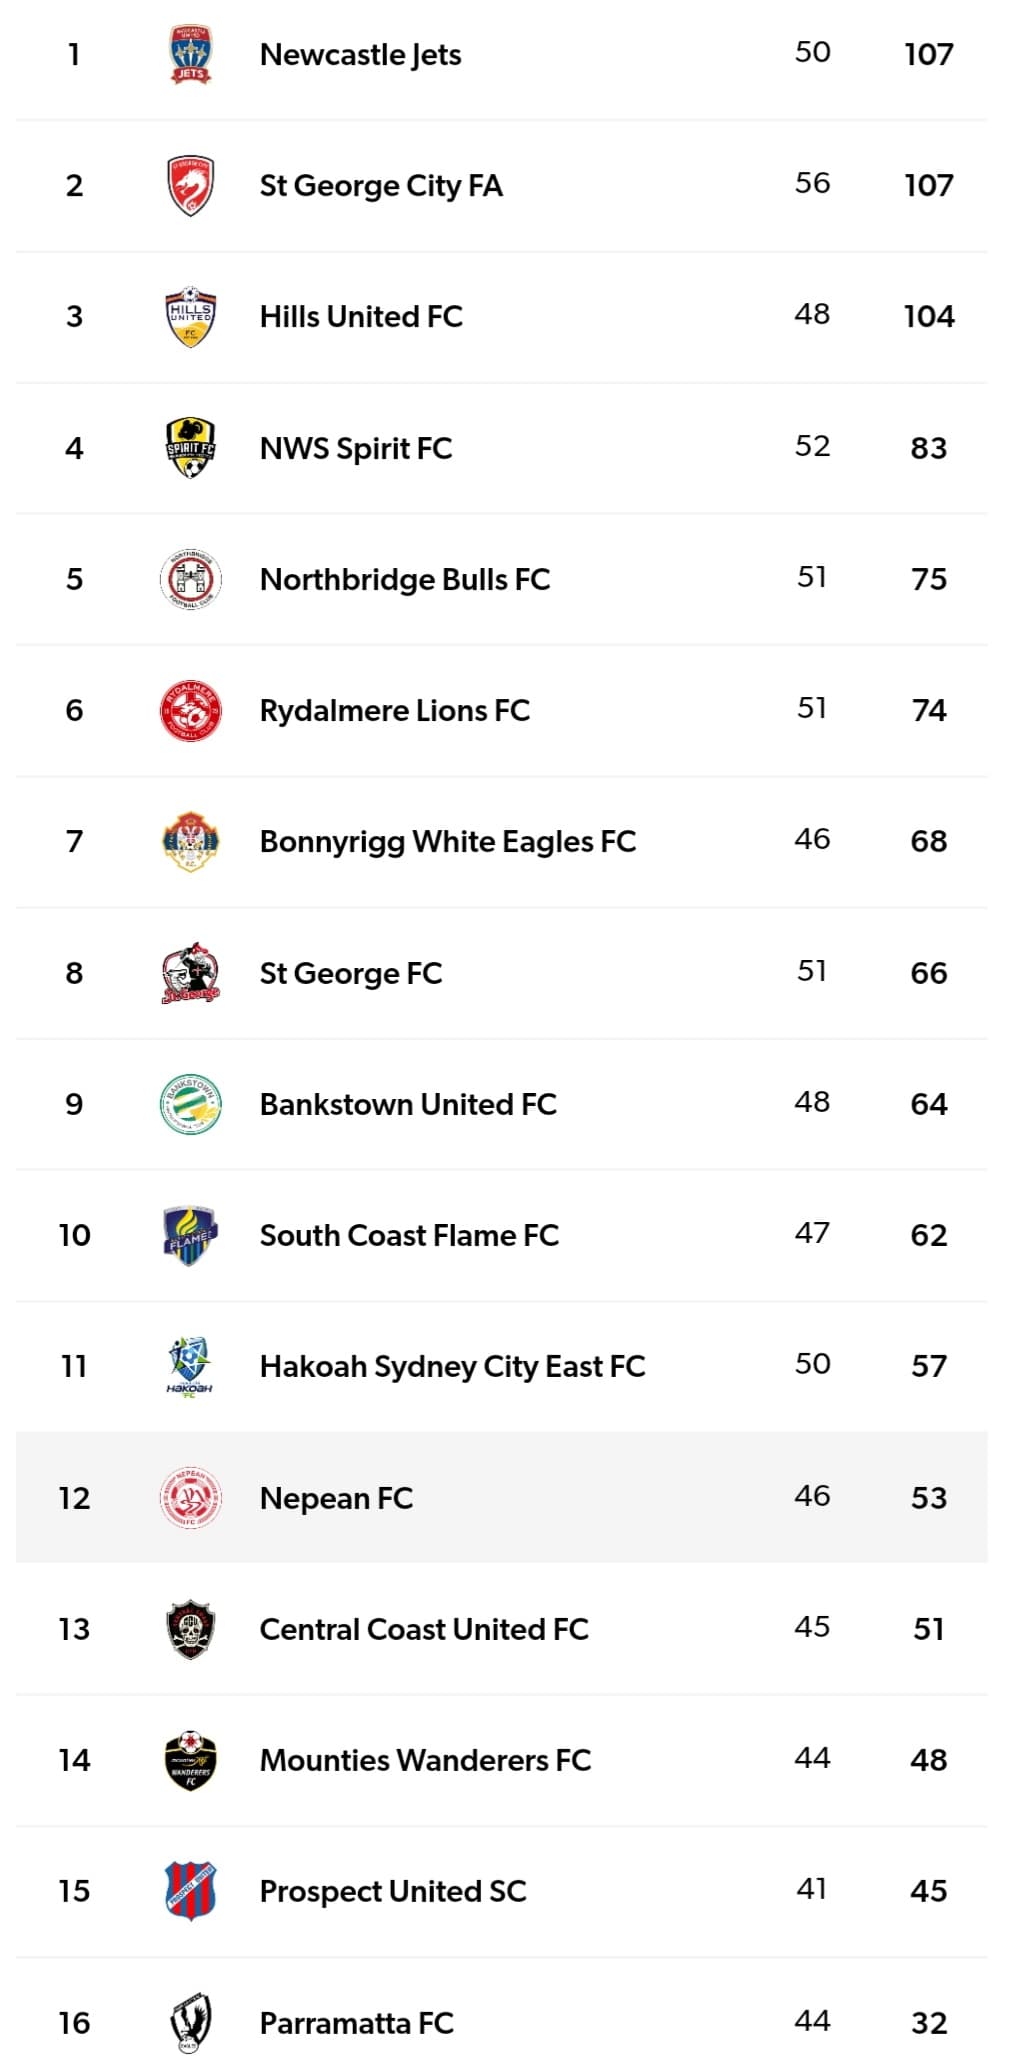
Task: Click the Parramatta FC eagle logo
Action: 190,2023
